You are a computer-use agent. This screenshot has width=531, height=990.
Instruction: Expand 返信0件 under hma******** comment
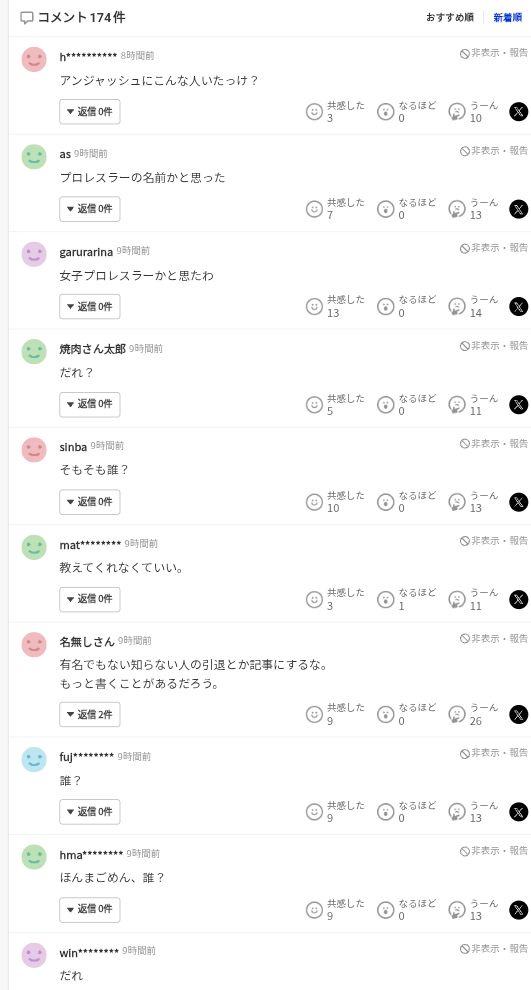(90, 910)
